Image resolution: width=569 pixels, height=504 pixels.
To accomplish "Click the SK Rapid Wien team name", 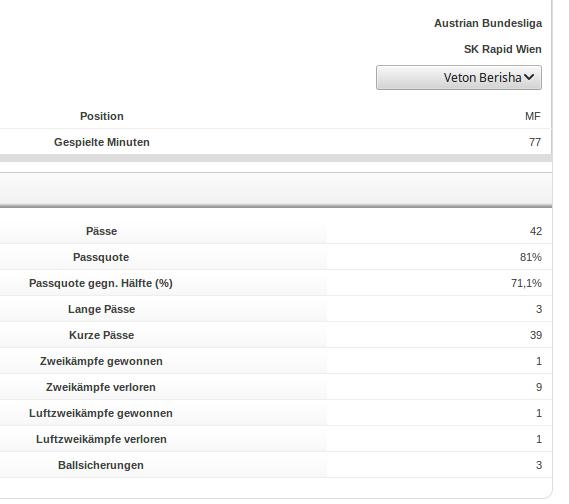I will pos(503,49).
